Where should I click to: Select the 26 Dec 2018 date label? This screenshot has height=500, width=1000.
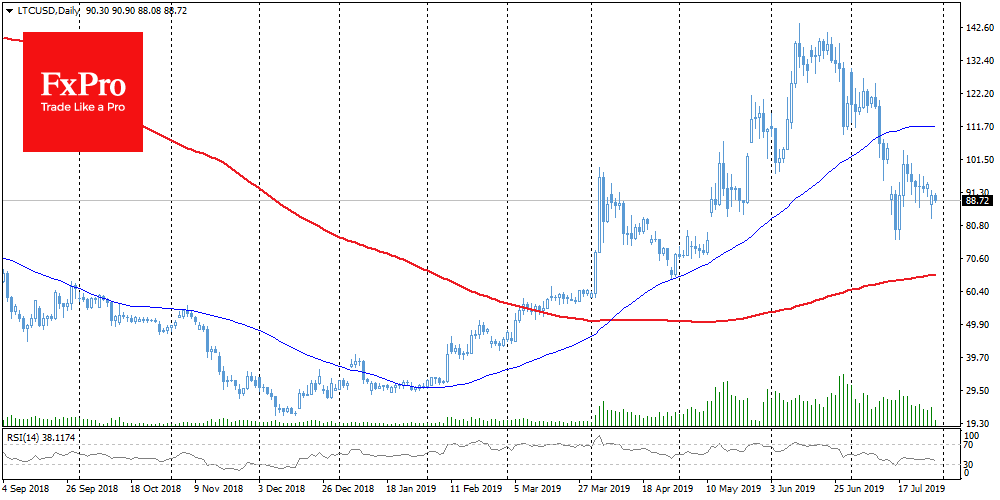[346, 491]
